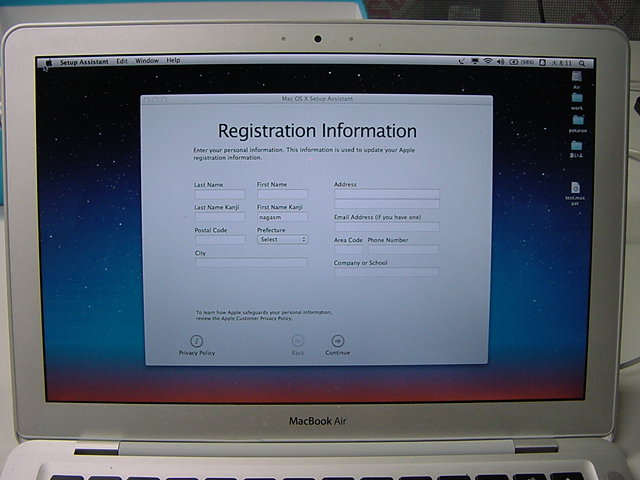This screenshot has height=480, width=640.
Task: Open the input source menu icon
Action: (x=542, y=62)
